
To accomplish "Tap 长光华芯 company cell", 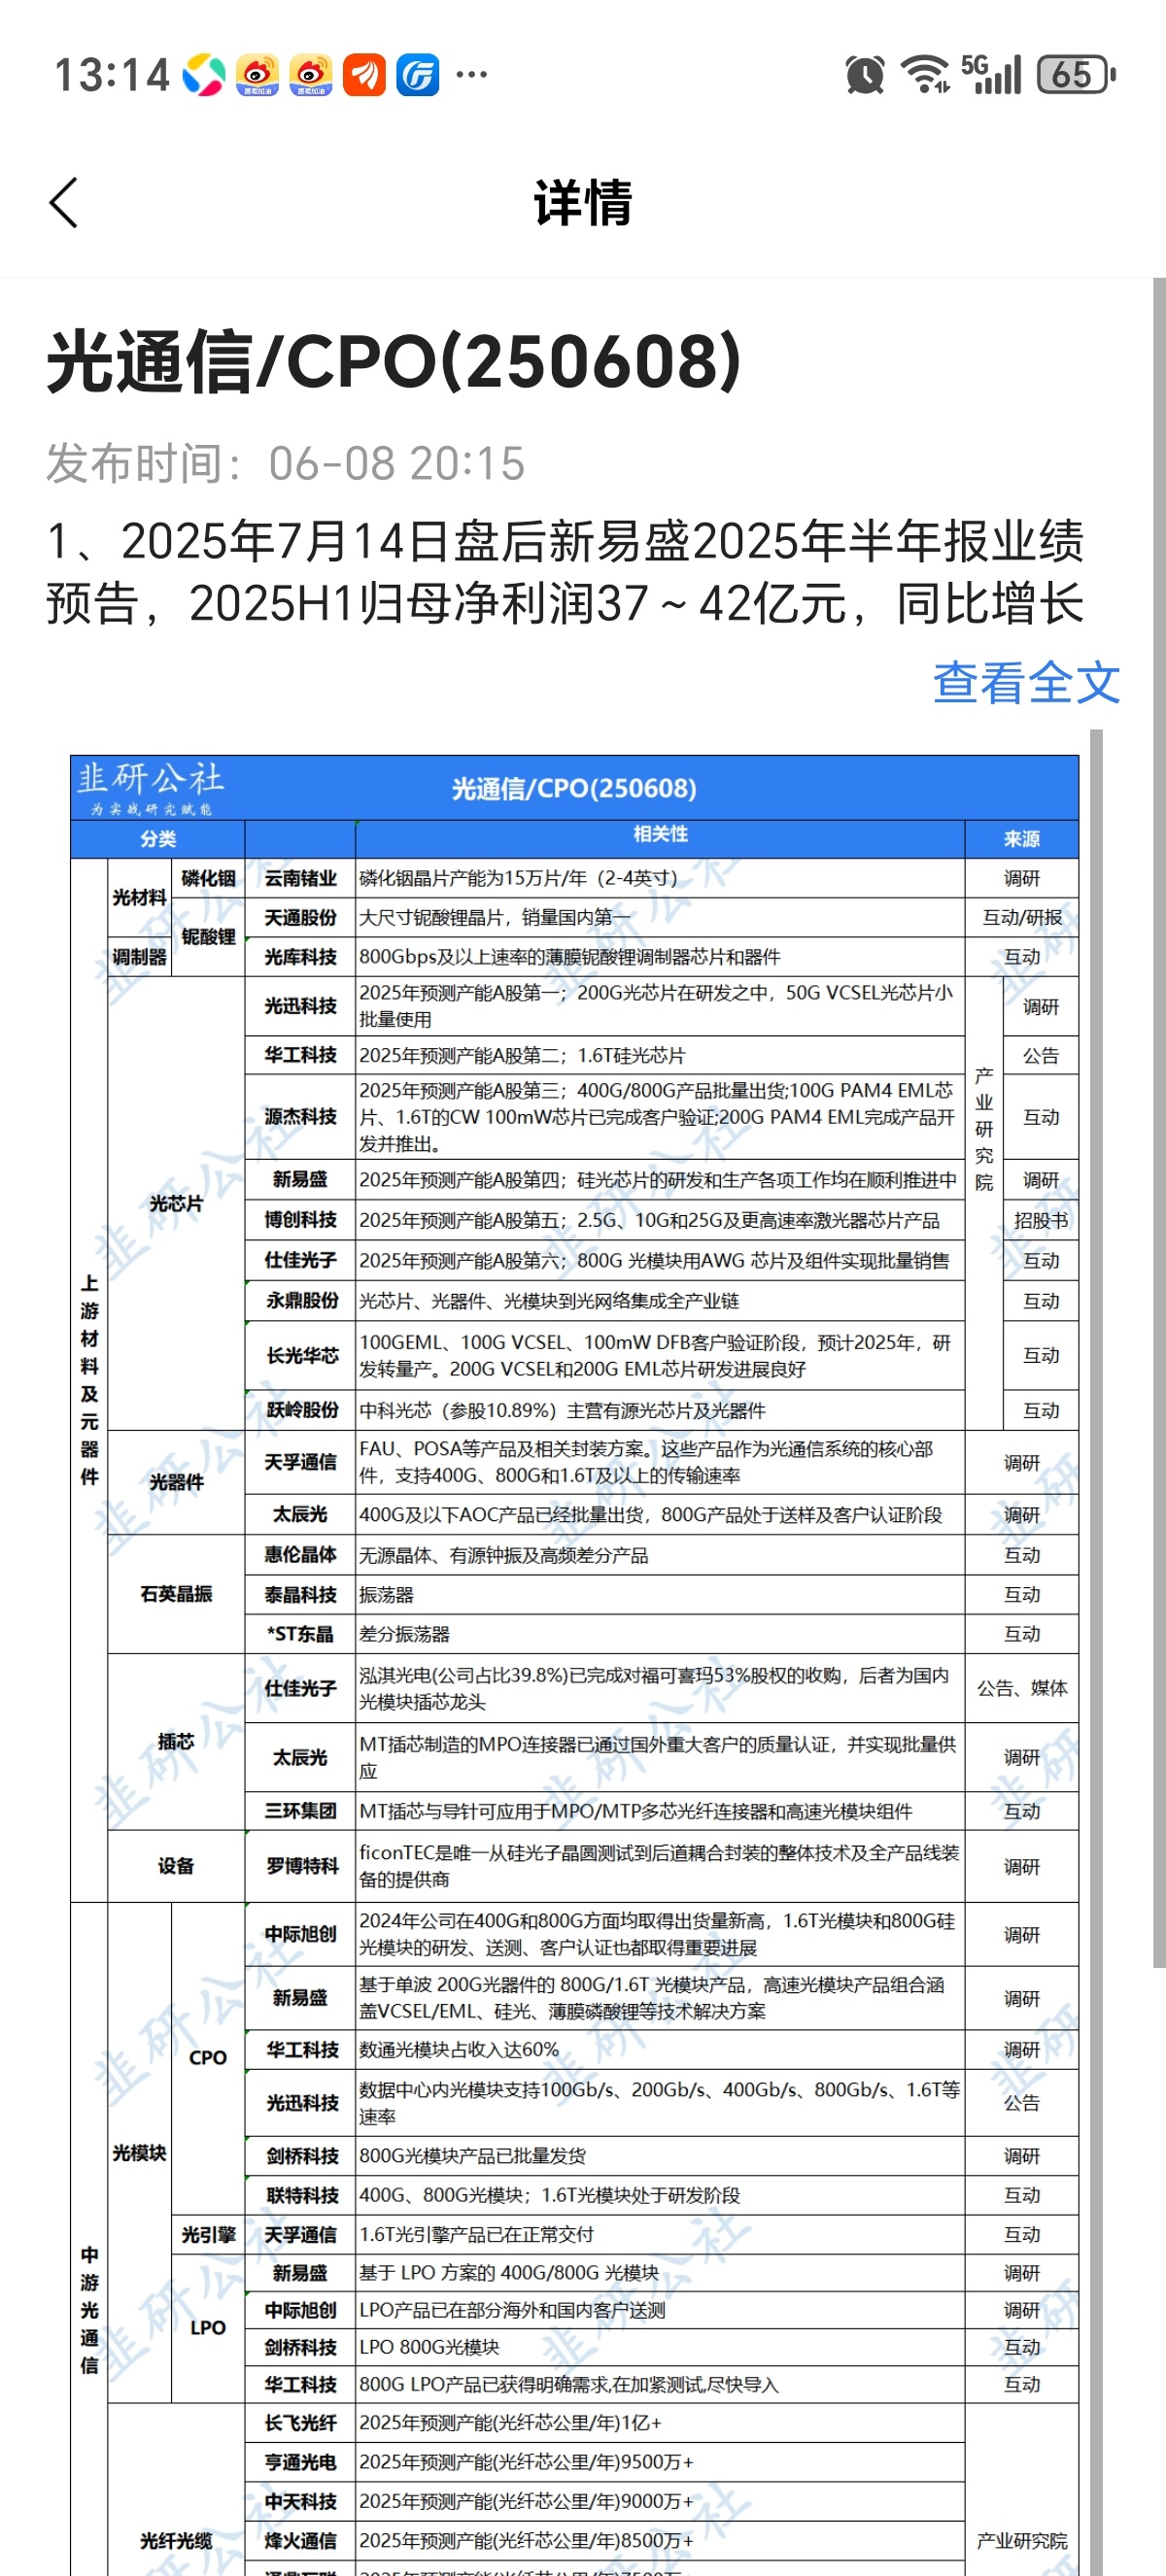I will coord(301,1356).
